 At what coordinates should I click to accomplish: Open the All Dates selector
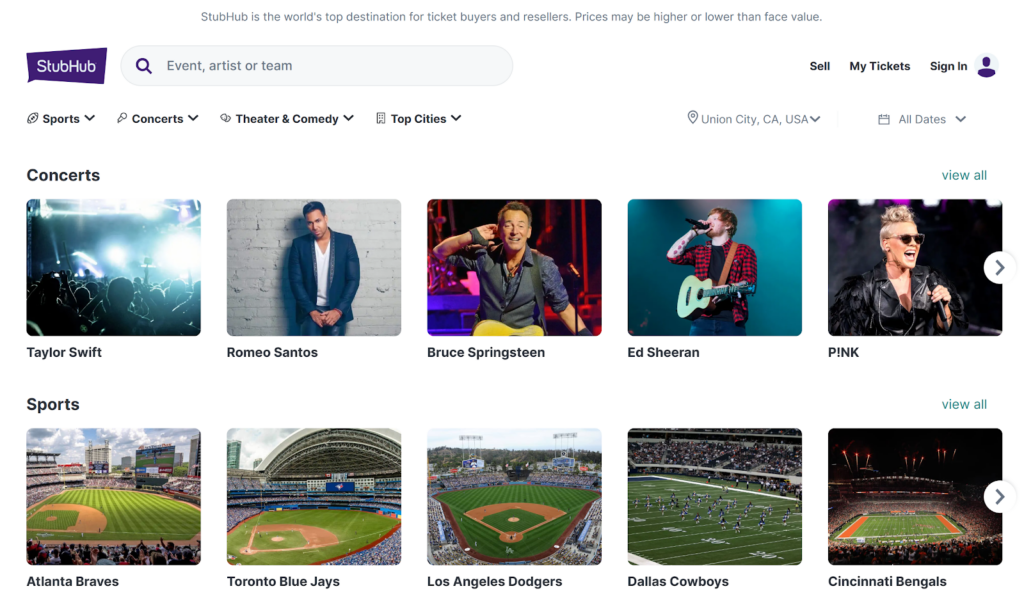pyautogui.click(x=922, y=118)
